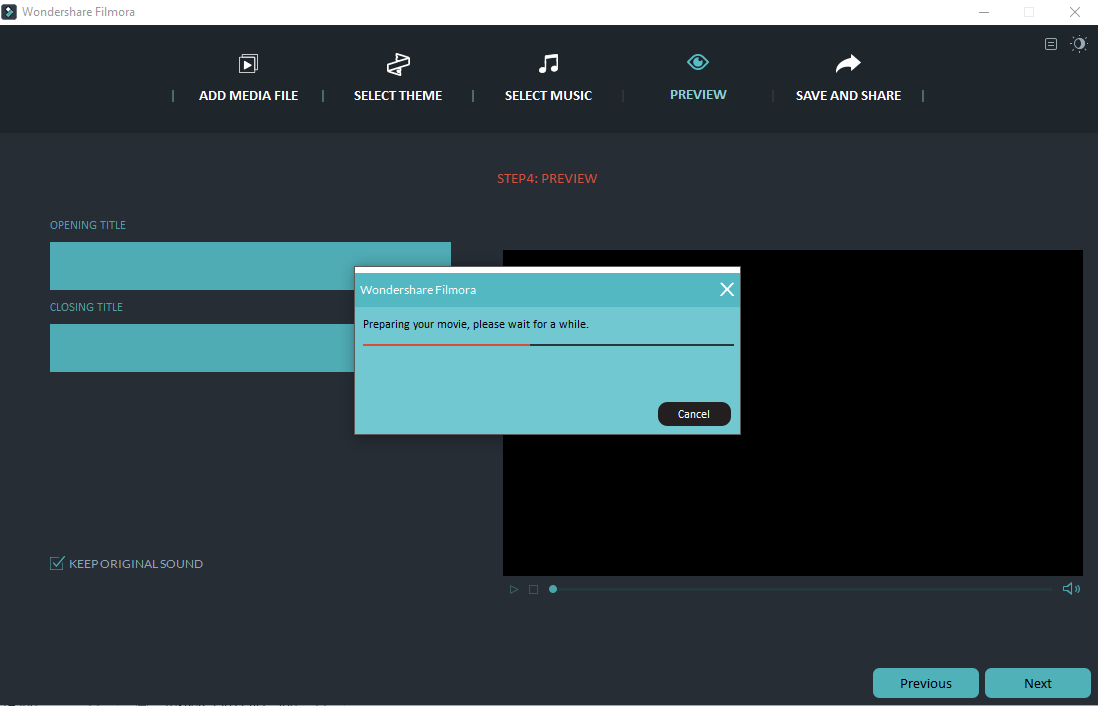Click the black preview video area
Viewport: 1098px width, 706px height.
click(793, 413)
